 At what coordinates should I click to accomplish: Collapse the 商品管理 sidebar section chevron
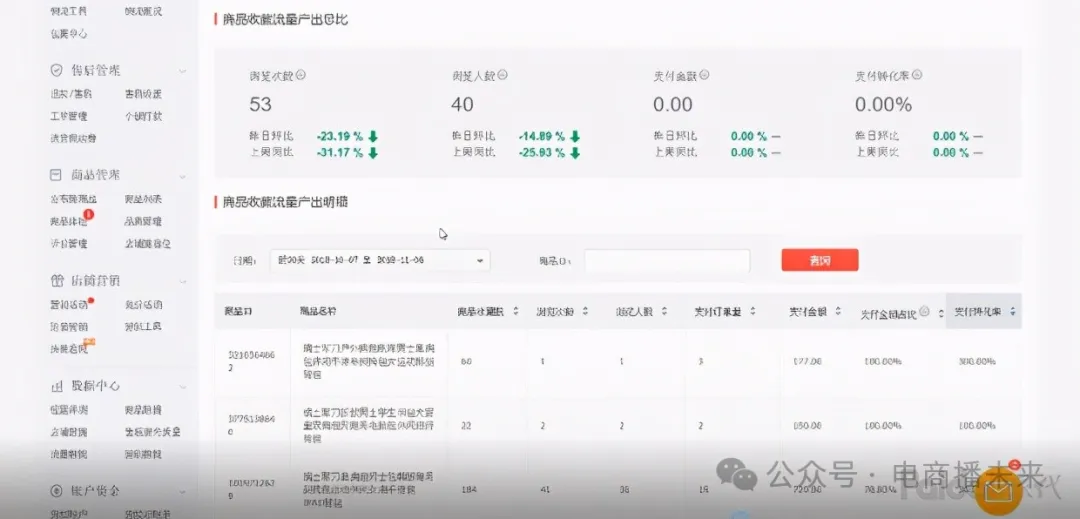coord(182,176)
